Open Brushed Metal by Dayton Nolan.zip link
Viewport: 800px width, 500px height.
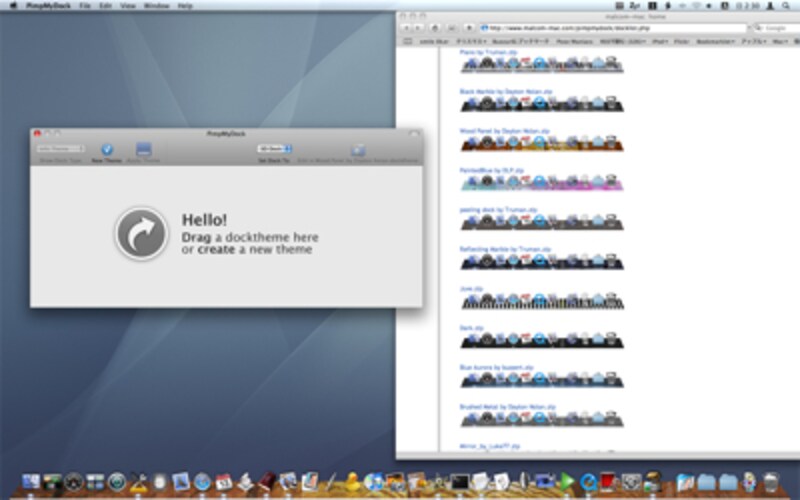point(507,407)
